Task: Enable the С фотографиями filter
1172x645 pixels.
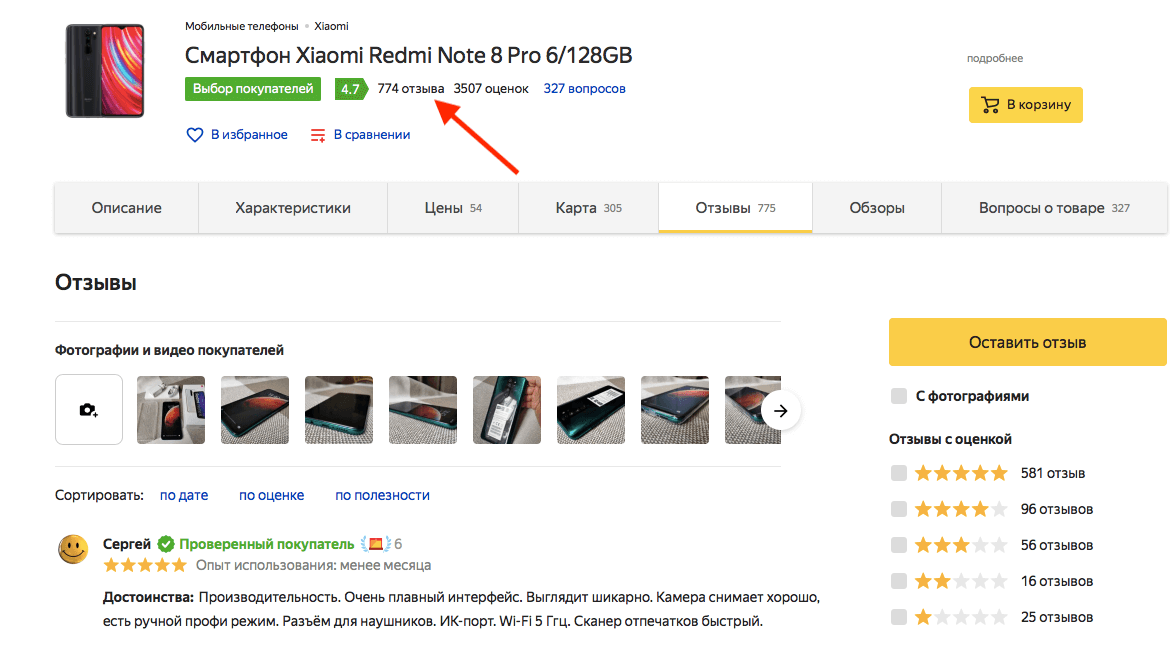Action: (x=898, y=396)
